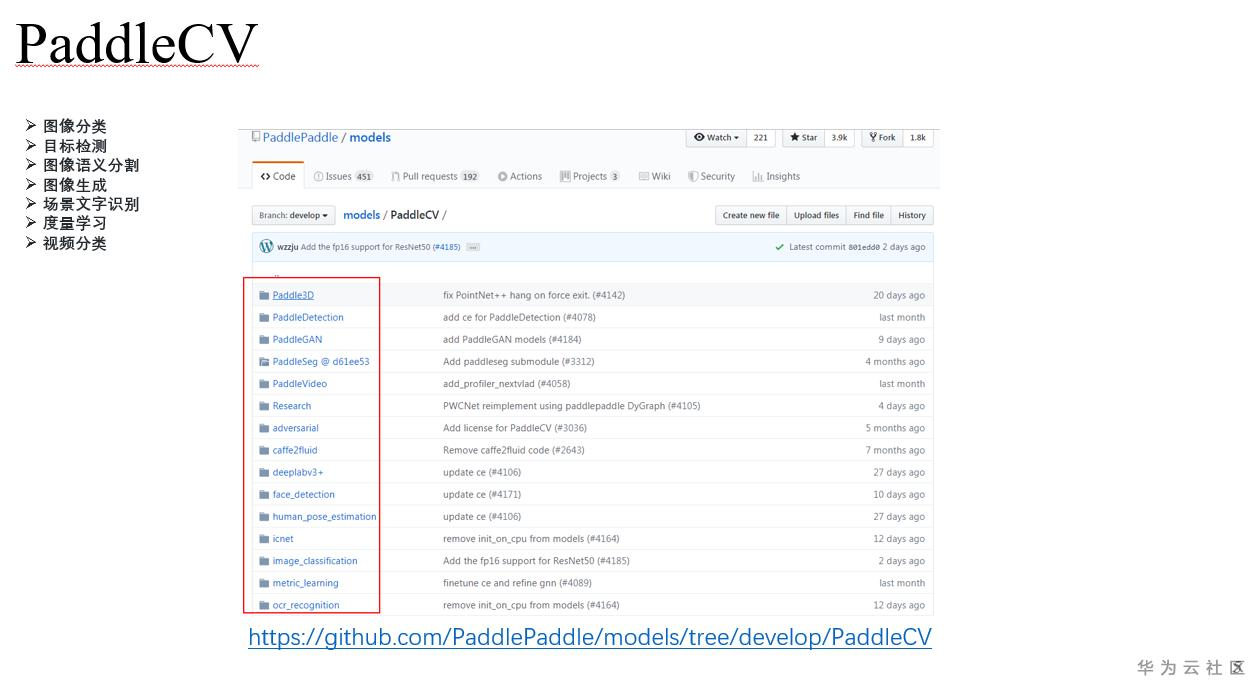The height and width of the screenshot is (693, 1258).
Task: Click the Star button
Action: pos(803,138)
